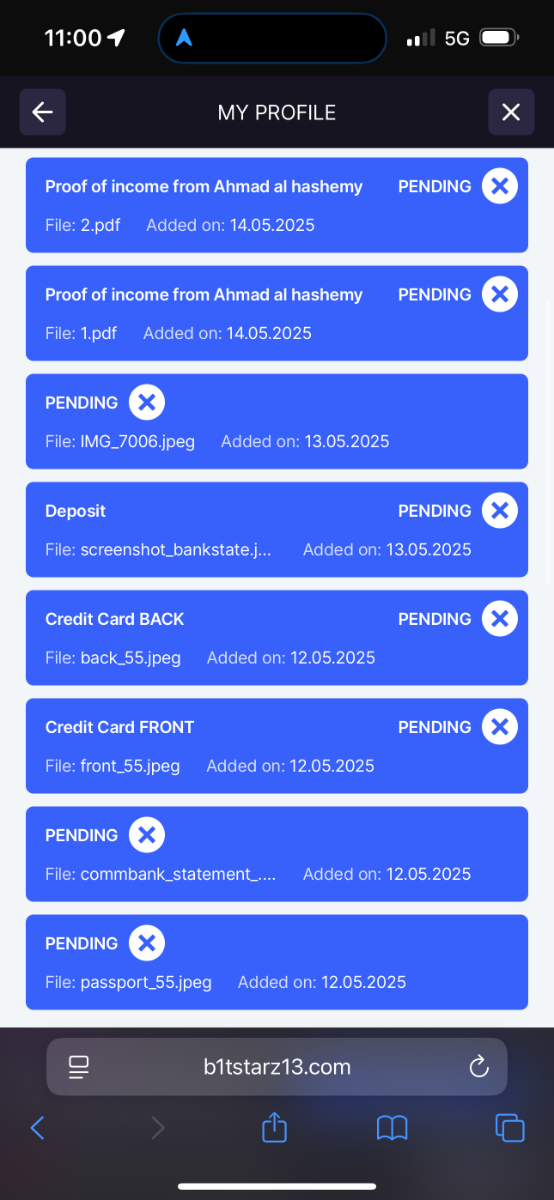
Task: Tap the navigation indicator in Dynamic Island
Action: point(184,38)
